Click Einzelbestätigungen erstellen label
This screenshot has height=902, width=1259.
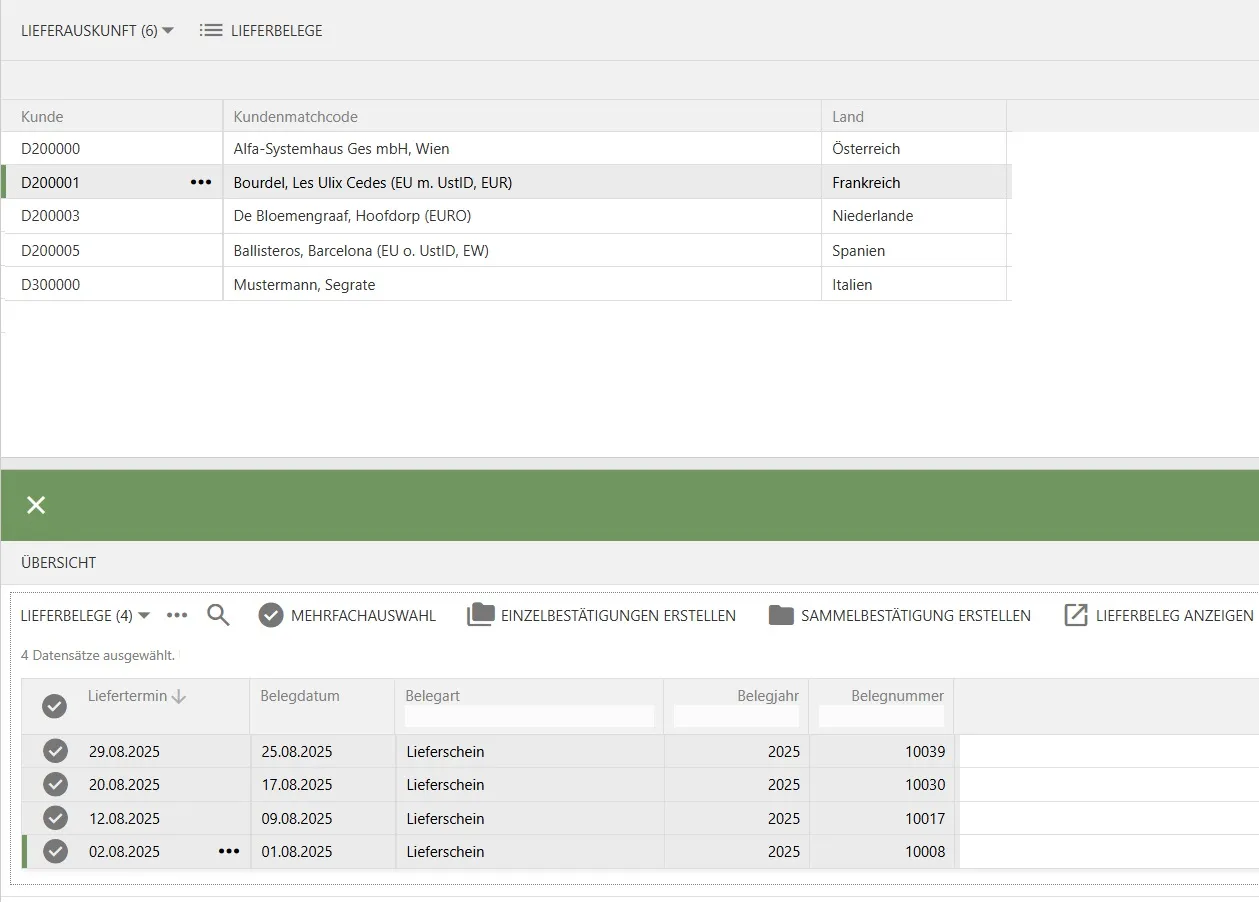[x=618, y=615]
